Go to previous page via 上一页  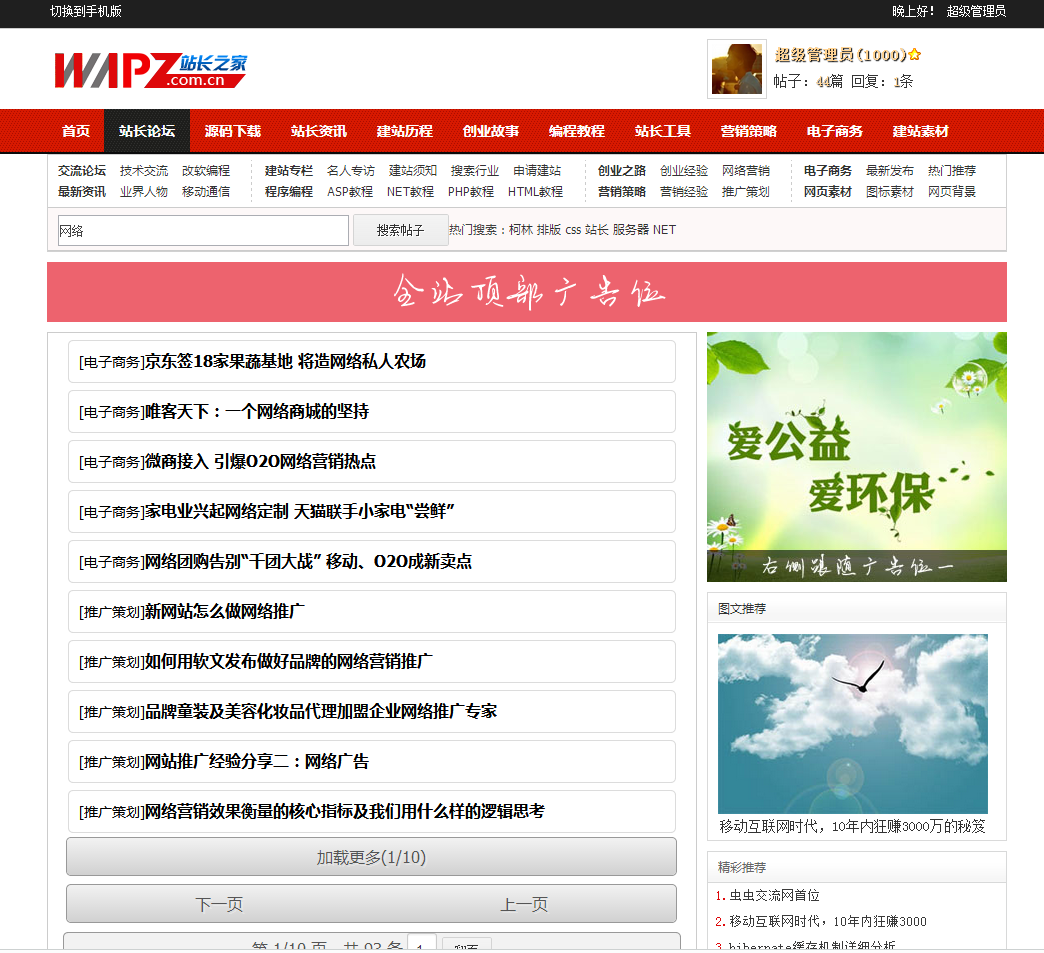[524, 904]
